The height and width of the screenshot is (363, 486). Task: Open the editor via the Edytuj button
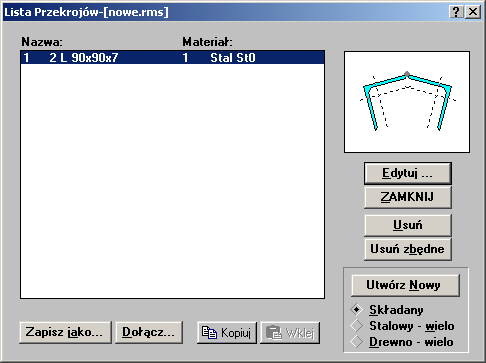408,173
